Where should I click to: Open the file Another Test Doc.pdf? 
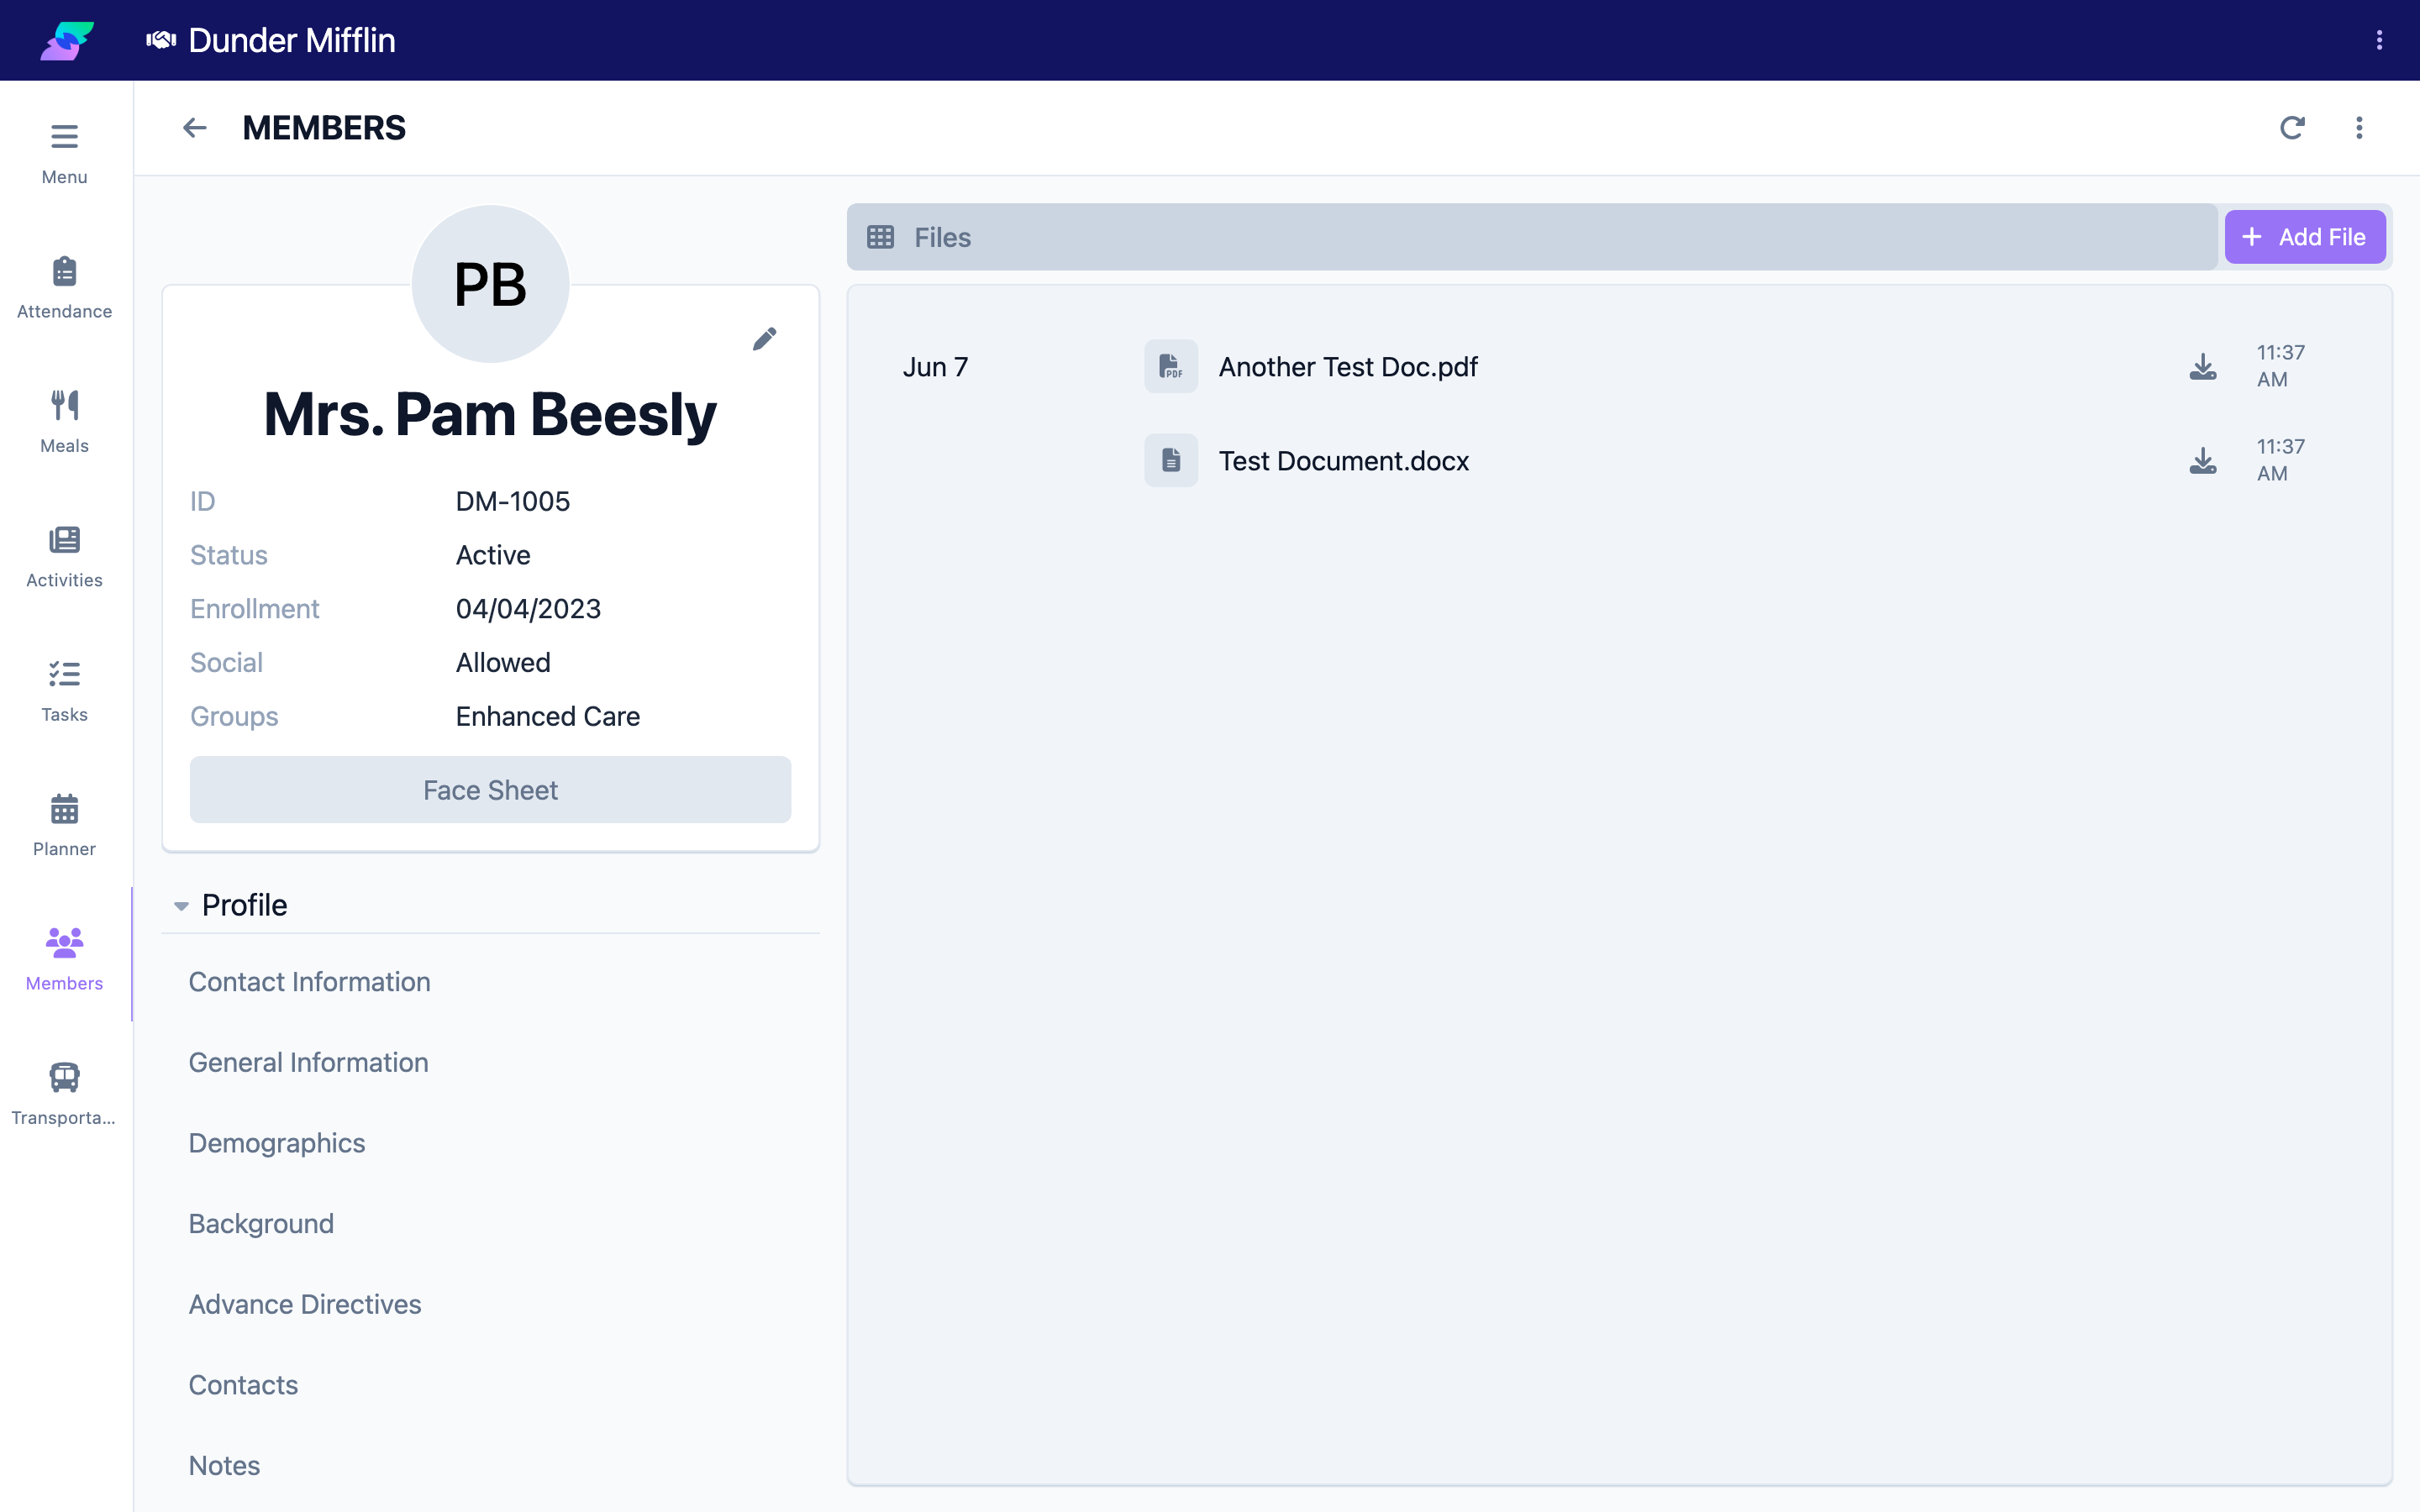pos(1348,367)
